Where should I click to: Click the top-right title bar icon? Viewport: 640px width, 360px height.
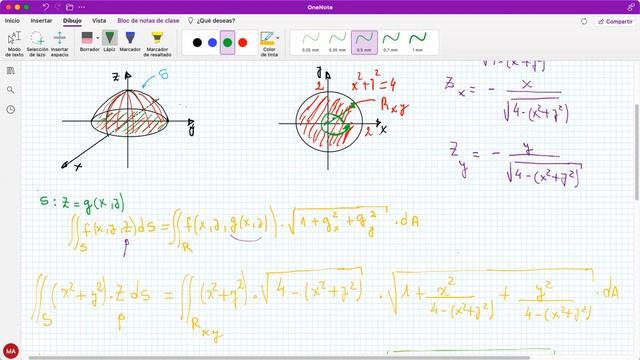pos(631,7)
